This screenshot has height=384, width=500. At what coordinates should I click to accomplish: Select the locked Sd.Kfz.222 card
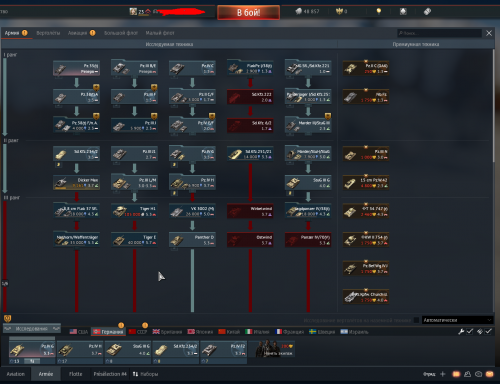point(250,97)
